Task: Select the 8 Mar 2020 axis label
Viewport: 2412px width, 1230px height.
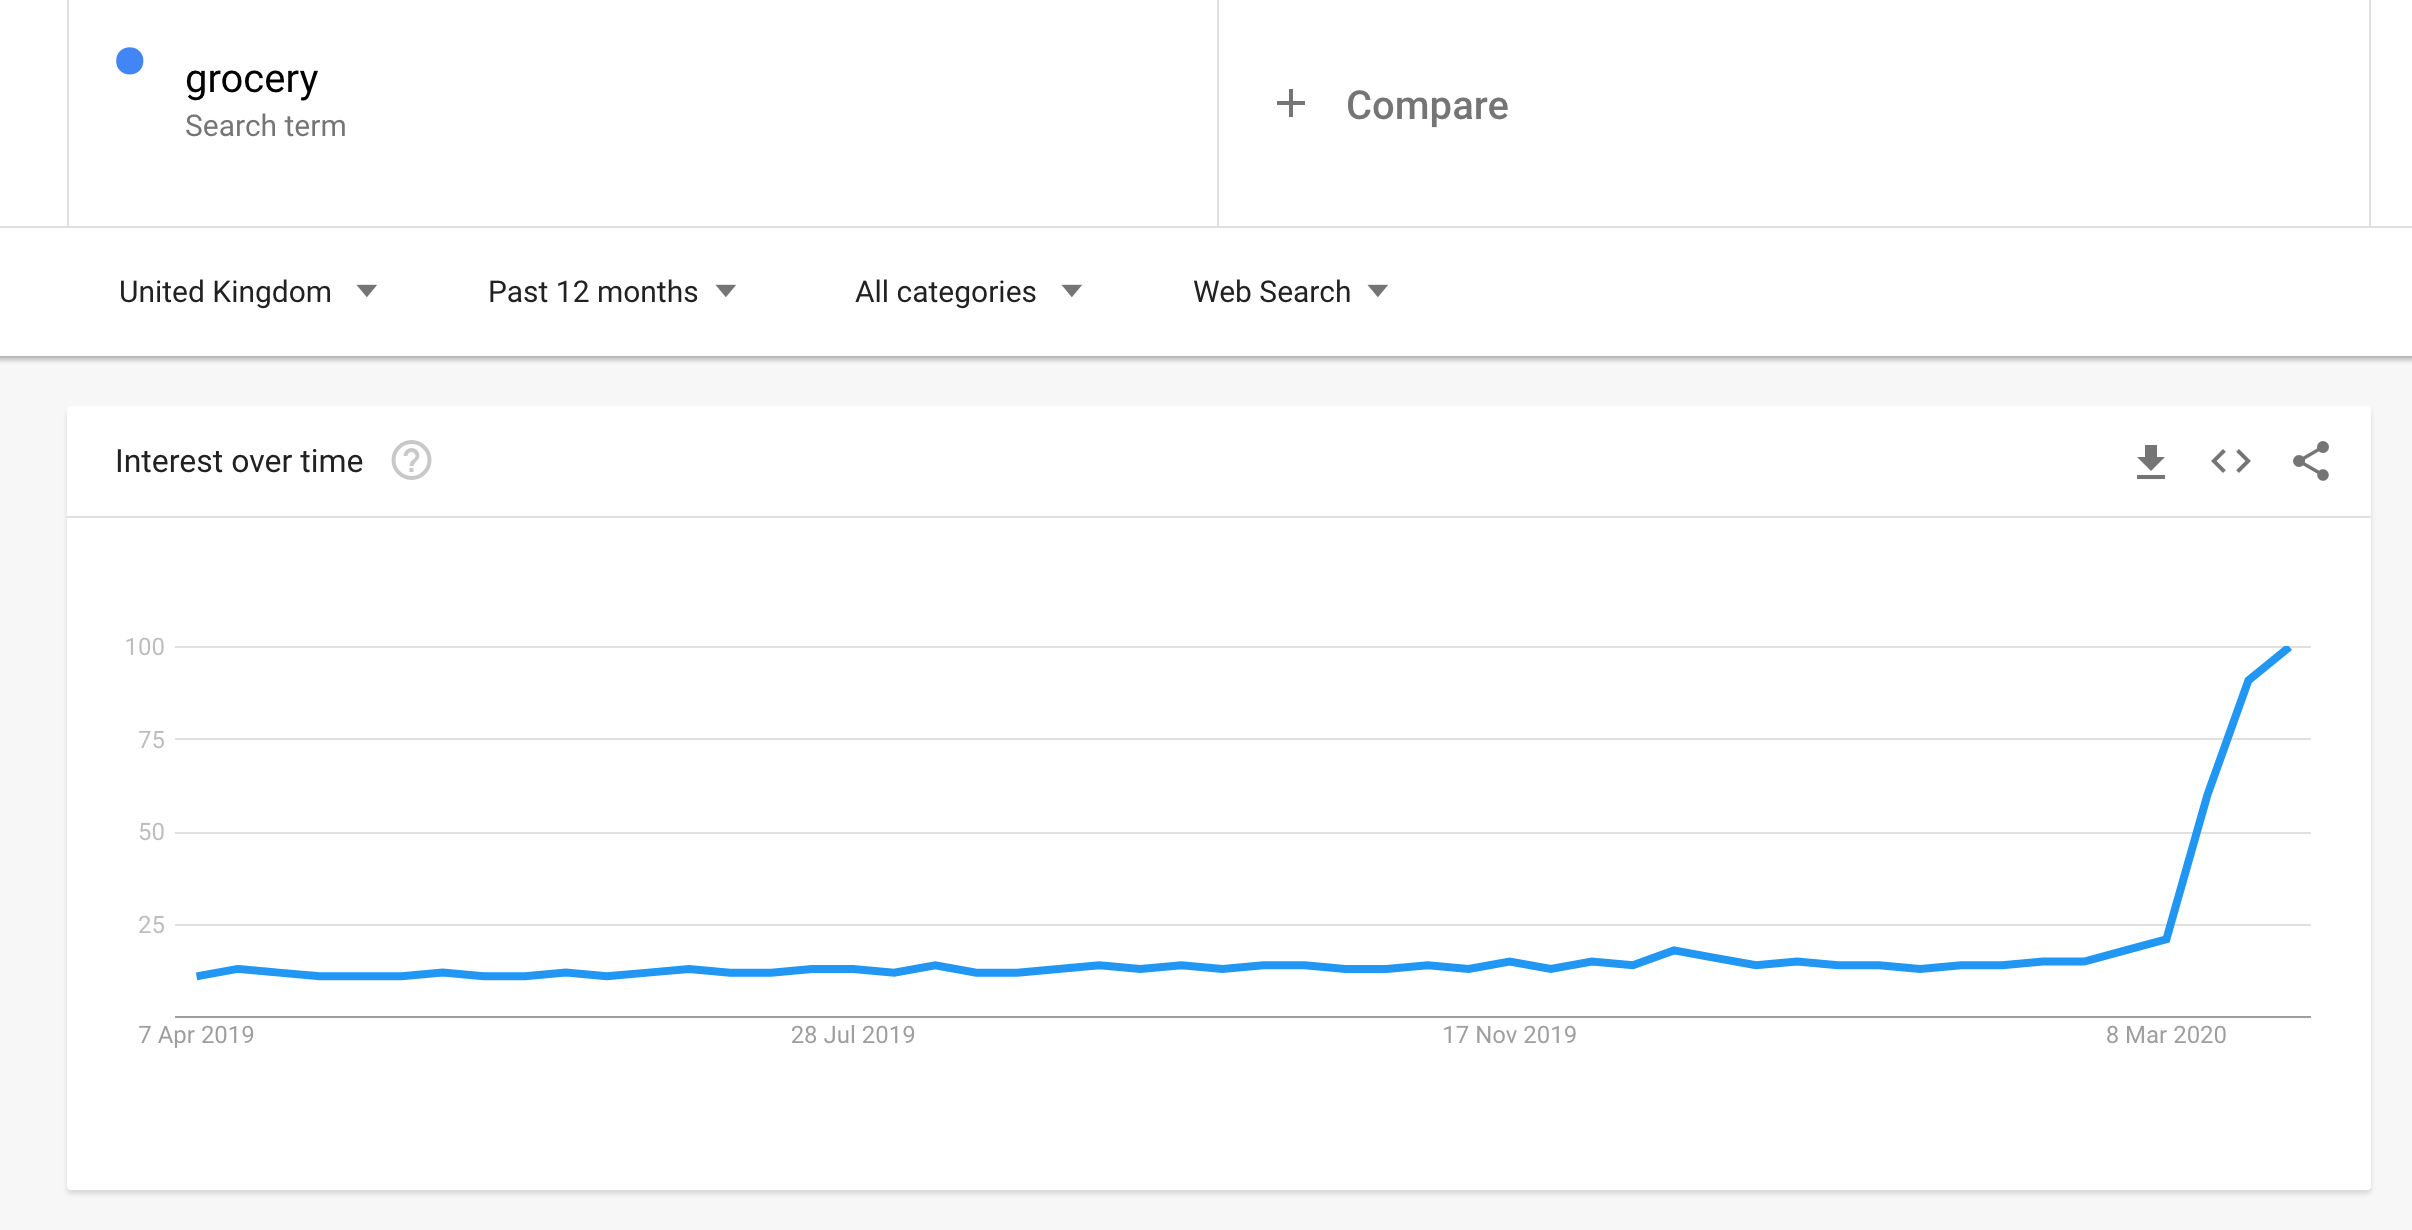Action: point(2166,1035)
